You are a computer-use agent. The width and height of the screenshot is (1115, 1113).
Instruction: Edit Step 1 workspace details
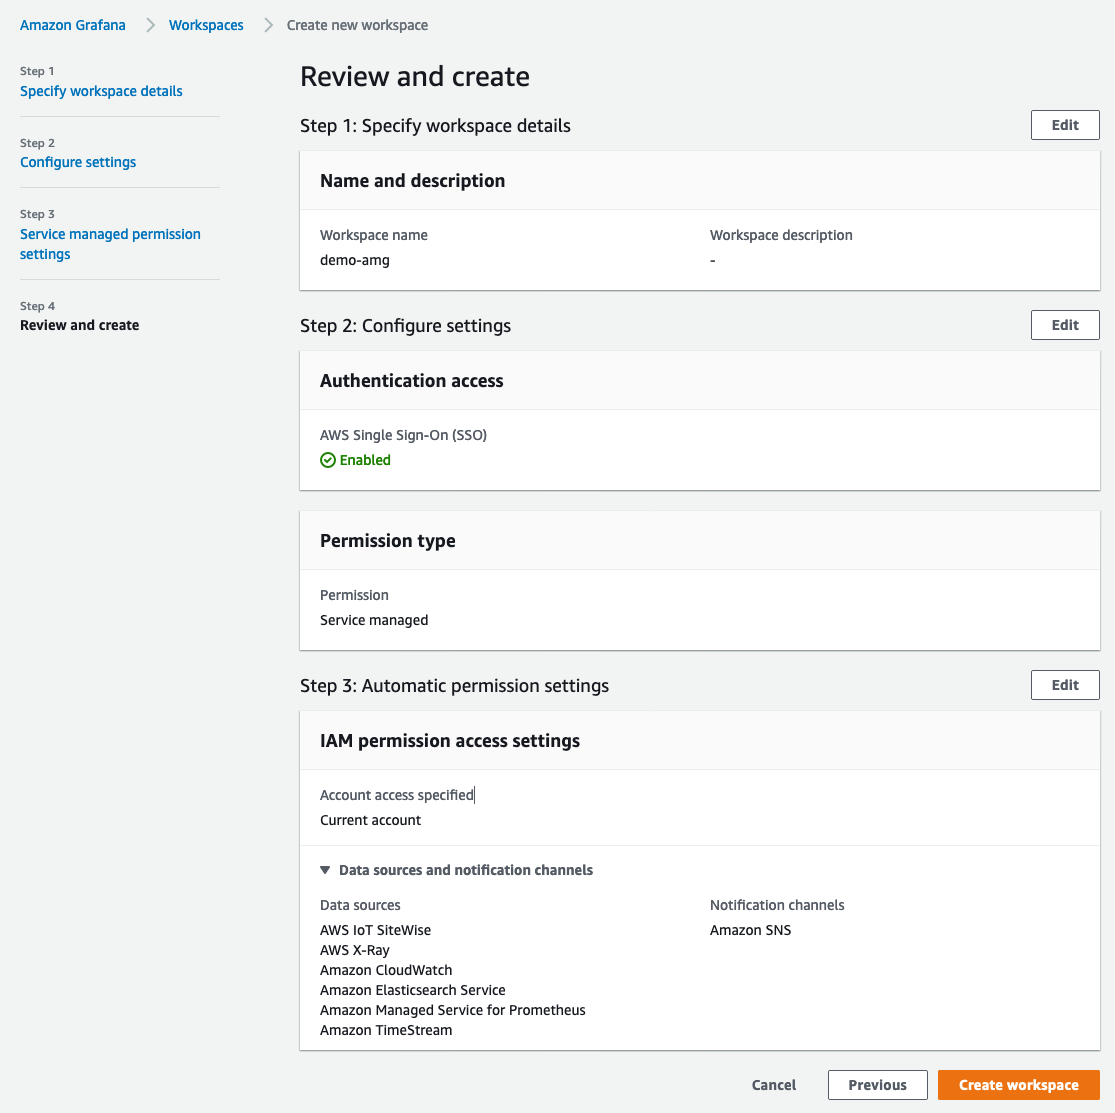pos(1065,125)
